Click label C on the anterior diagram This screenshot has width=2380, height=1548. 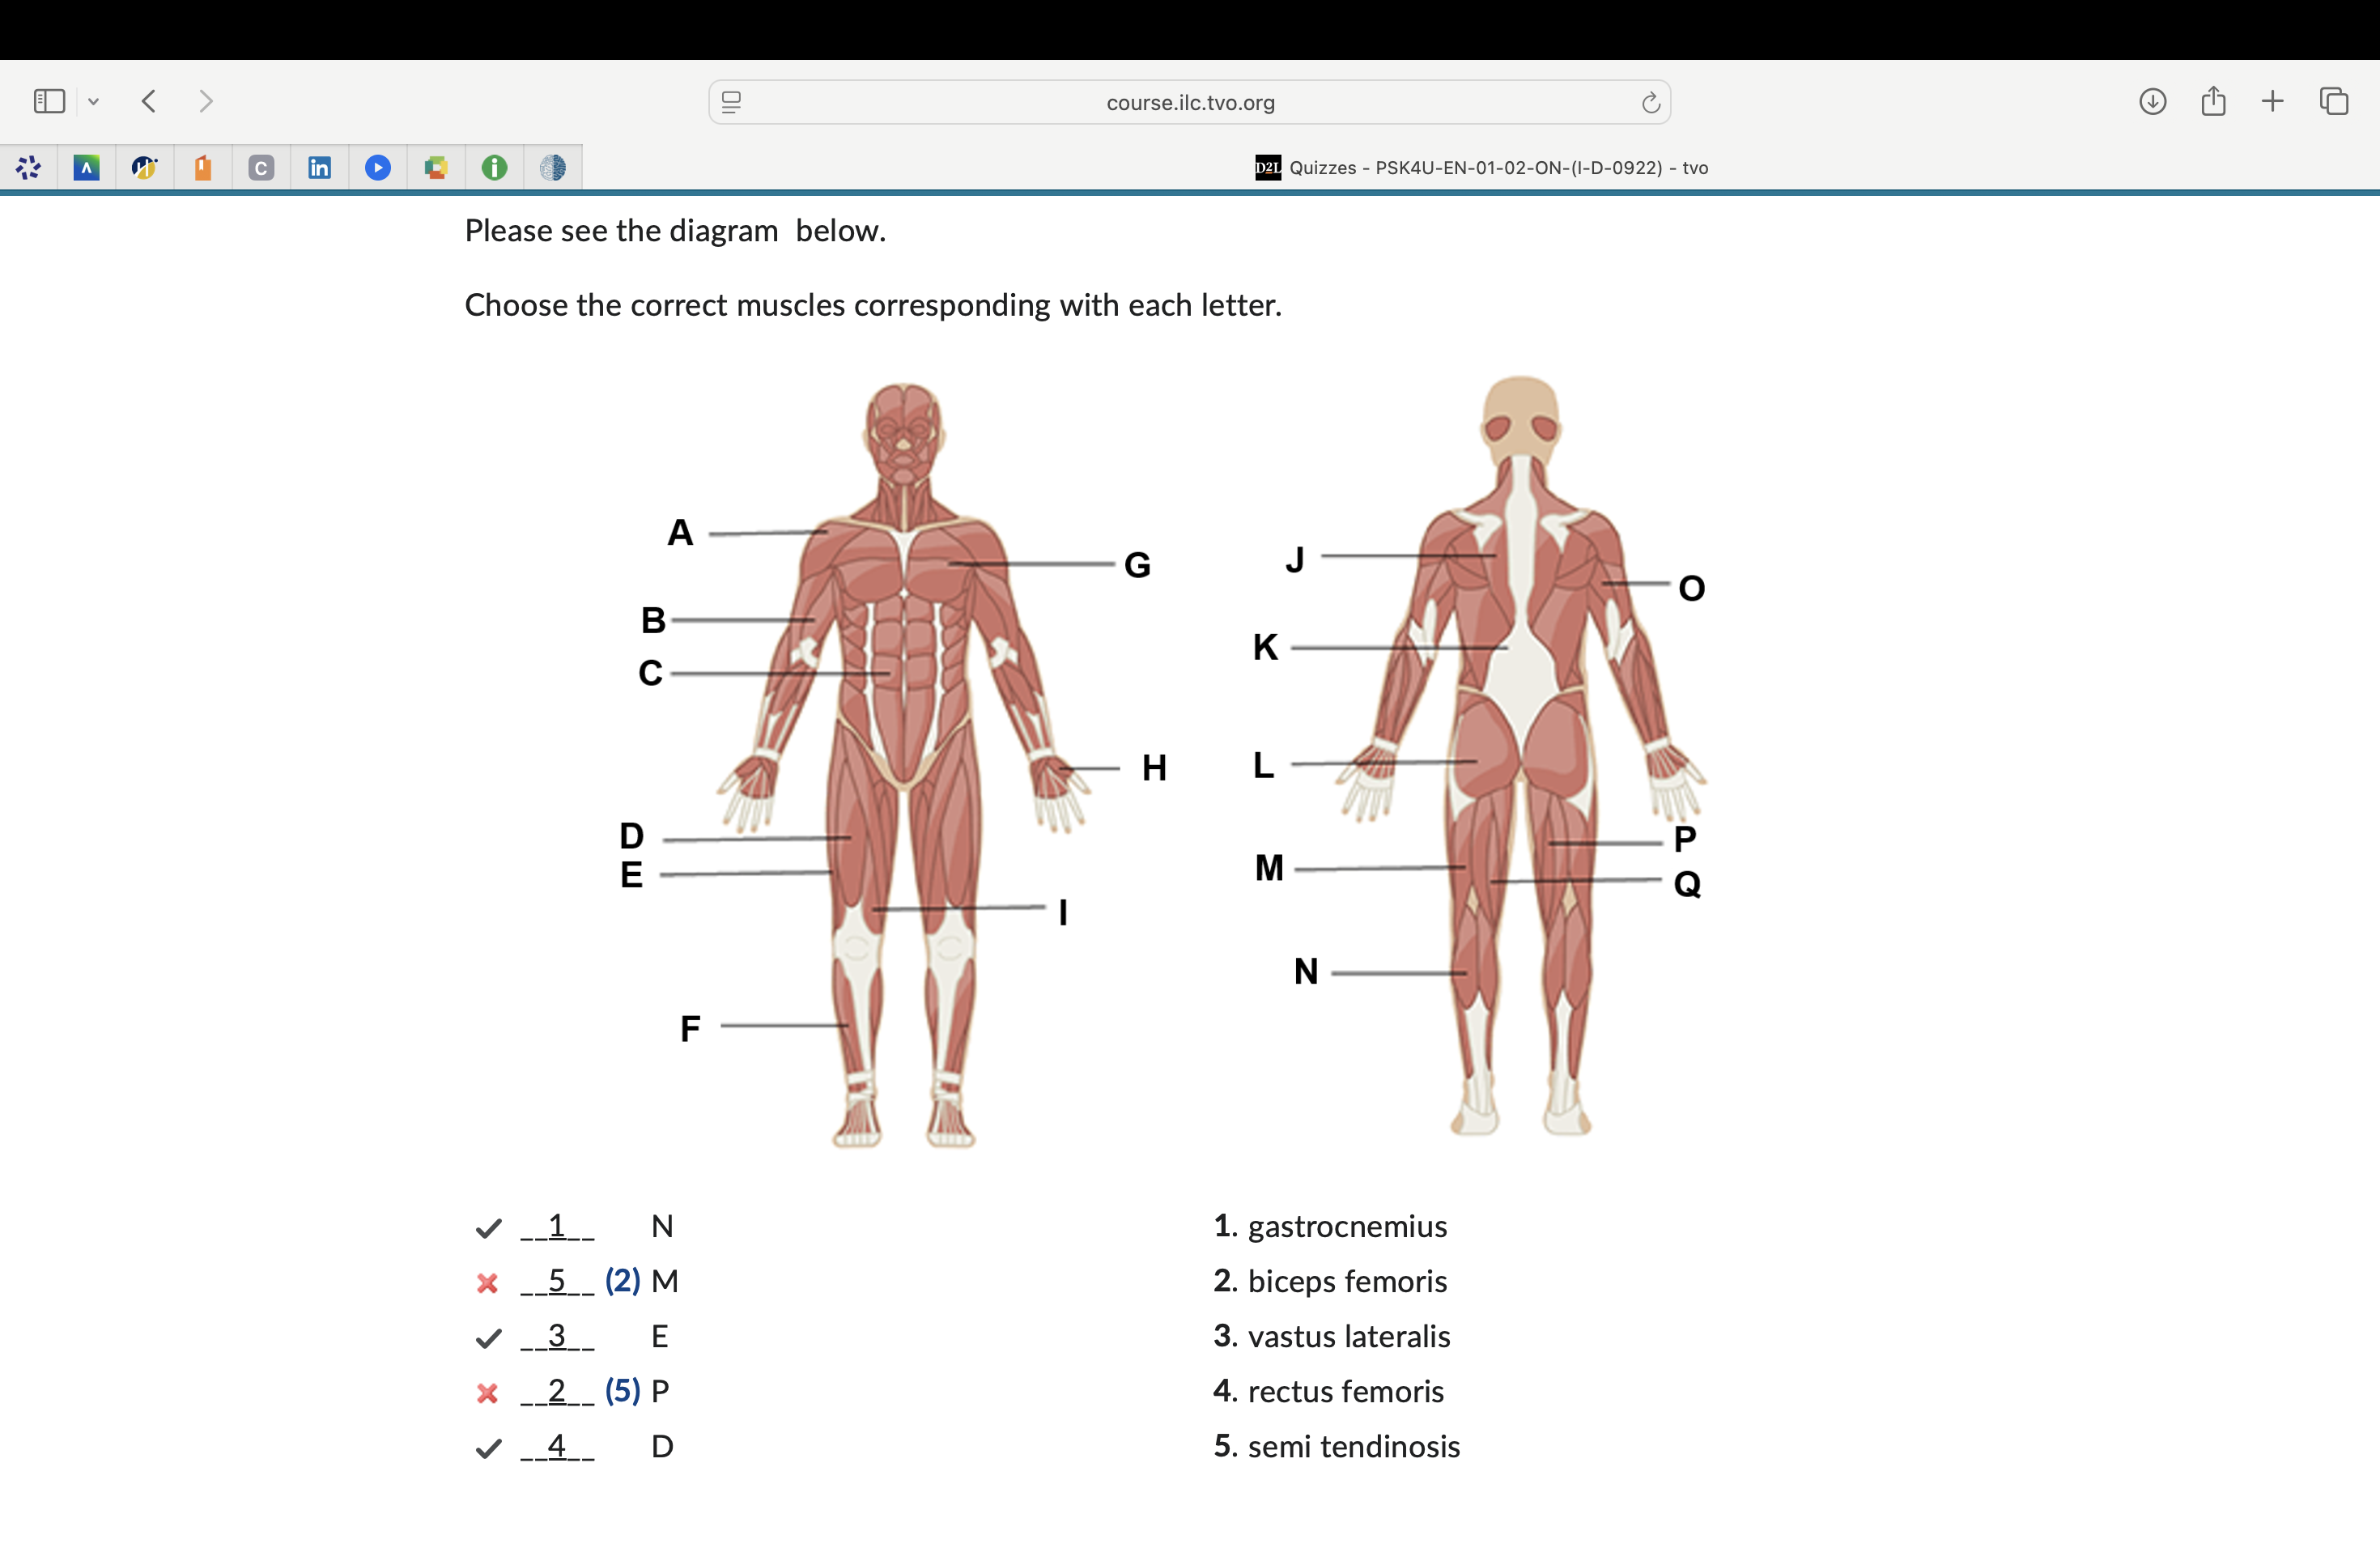[x=650, y=673]
